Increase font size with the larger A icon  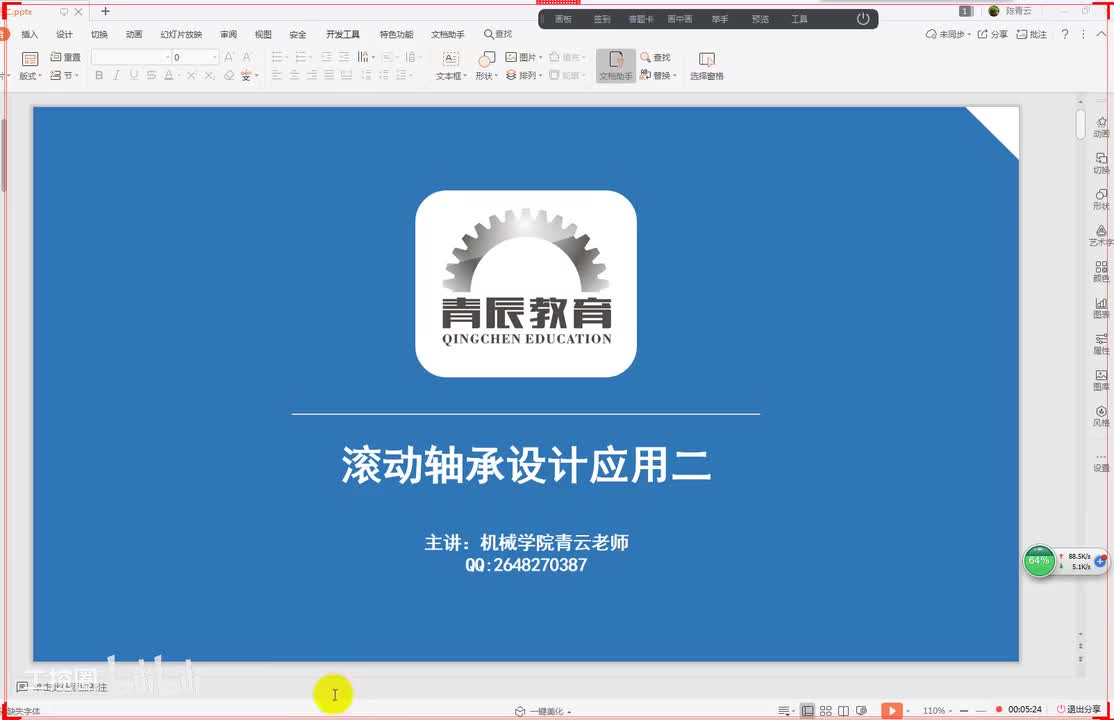tap(229, 57)
